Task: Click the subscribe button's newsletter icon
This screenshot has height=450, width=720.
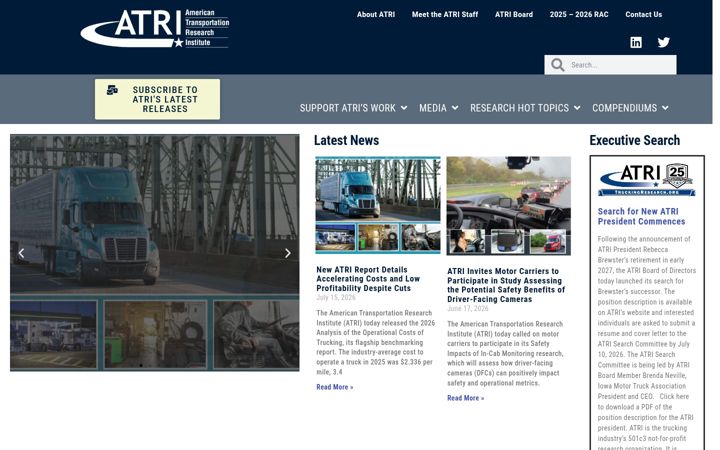Action: [x=112, y=90]
